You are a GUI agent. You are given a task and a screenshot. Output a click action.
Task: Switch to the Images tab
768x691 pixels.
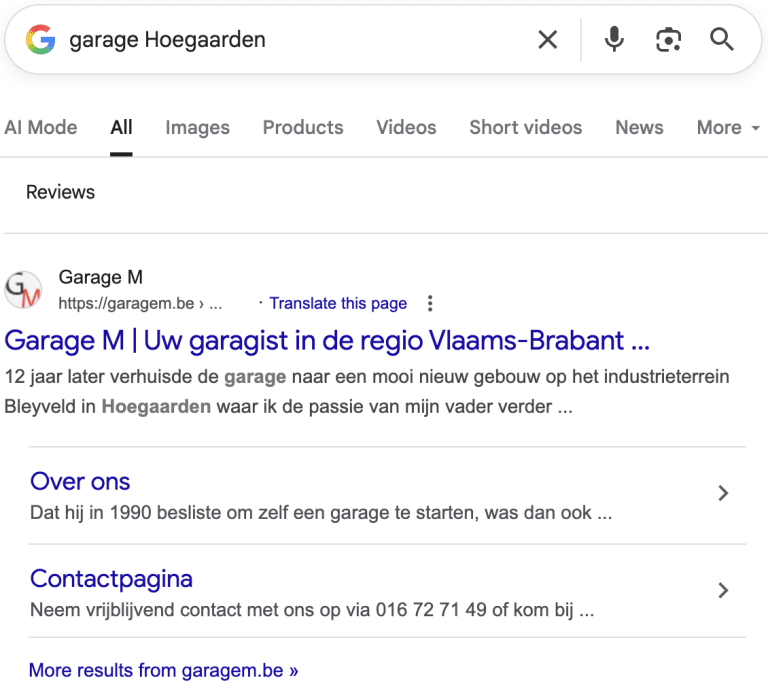click(x=197, y=128)
